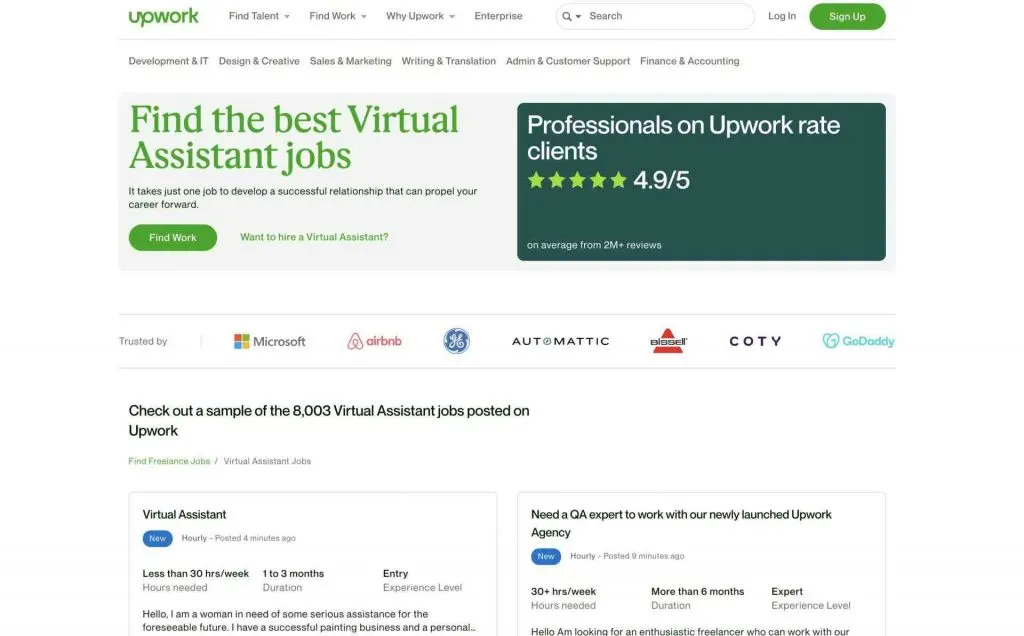Image resolution: width=1024 pixels, height=636 pixels.
Task: Click '1 to 3 months' duration text
Action: (x=293, y=573)
